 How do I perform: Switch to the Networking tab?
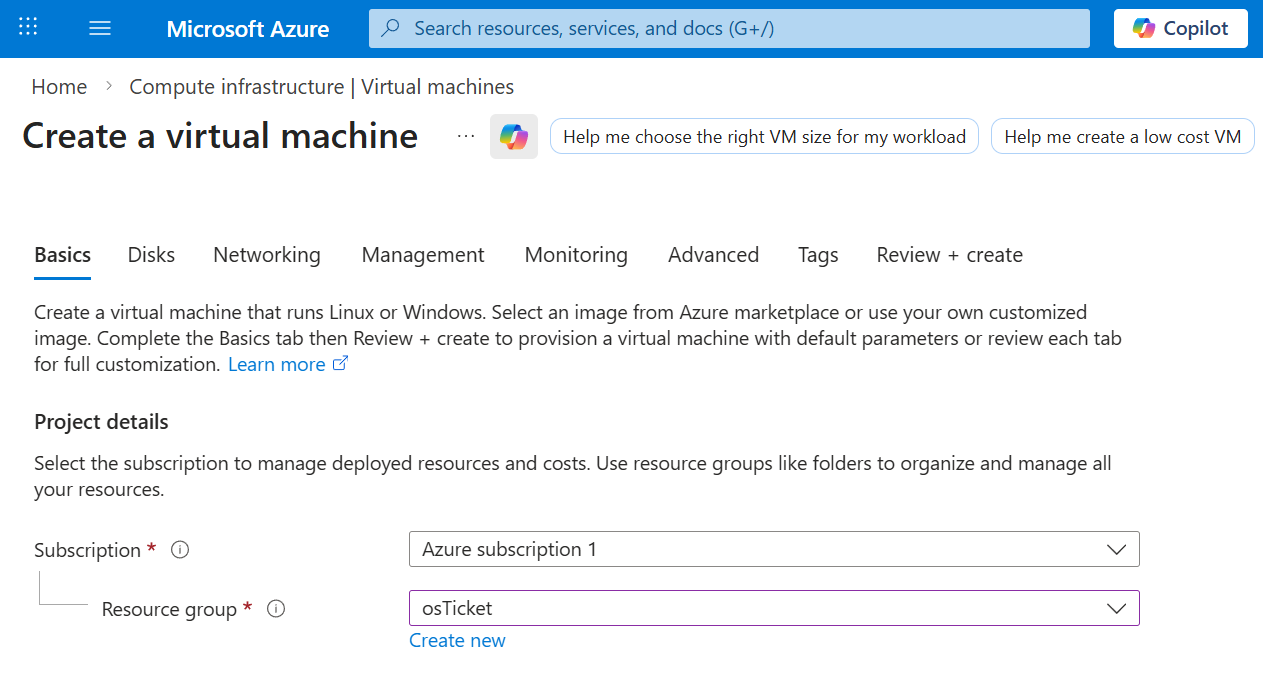pos(267,255)
